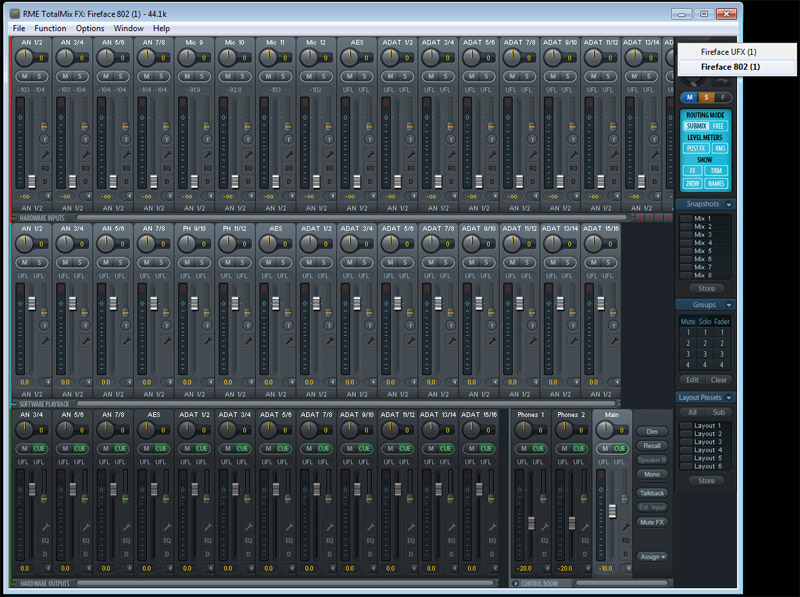Click the Main output volume fader

pyautogui.click(x=613, y=509)
